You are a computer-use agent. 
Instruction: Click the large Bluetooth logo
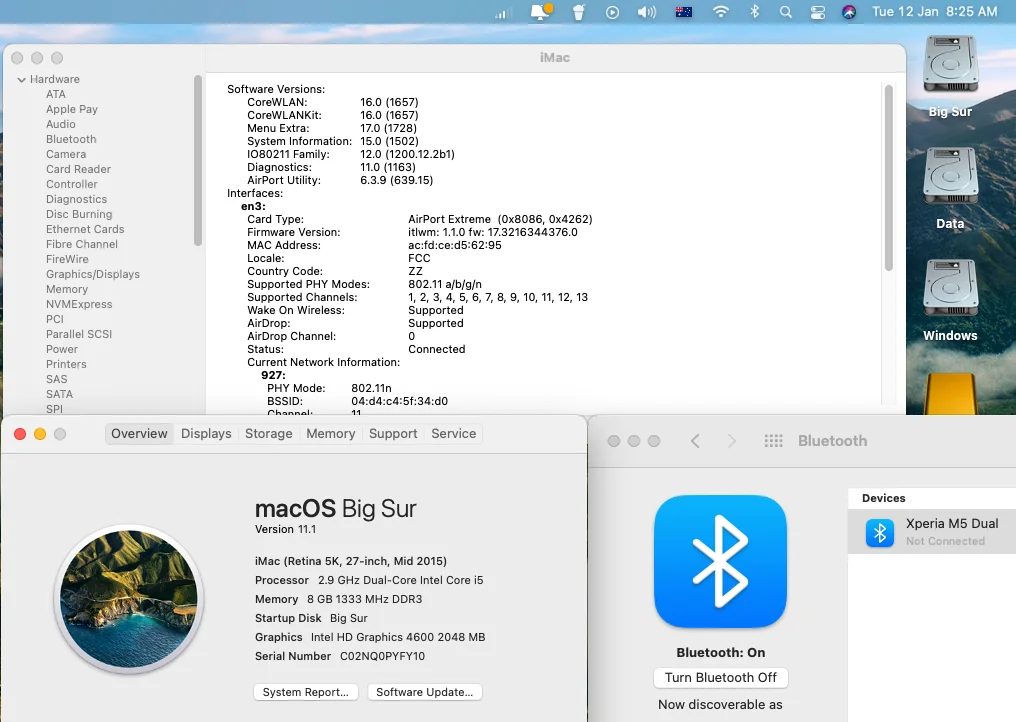click(721, 561)
